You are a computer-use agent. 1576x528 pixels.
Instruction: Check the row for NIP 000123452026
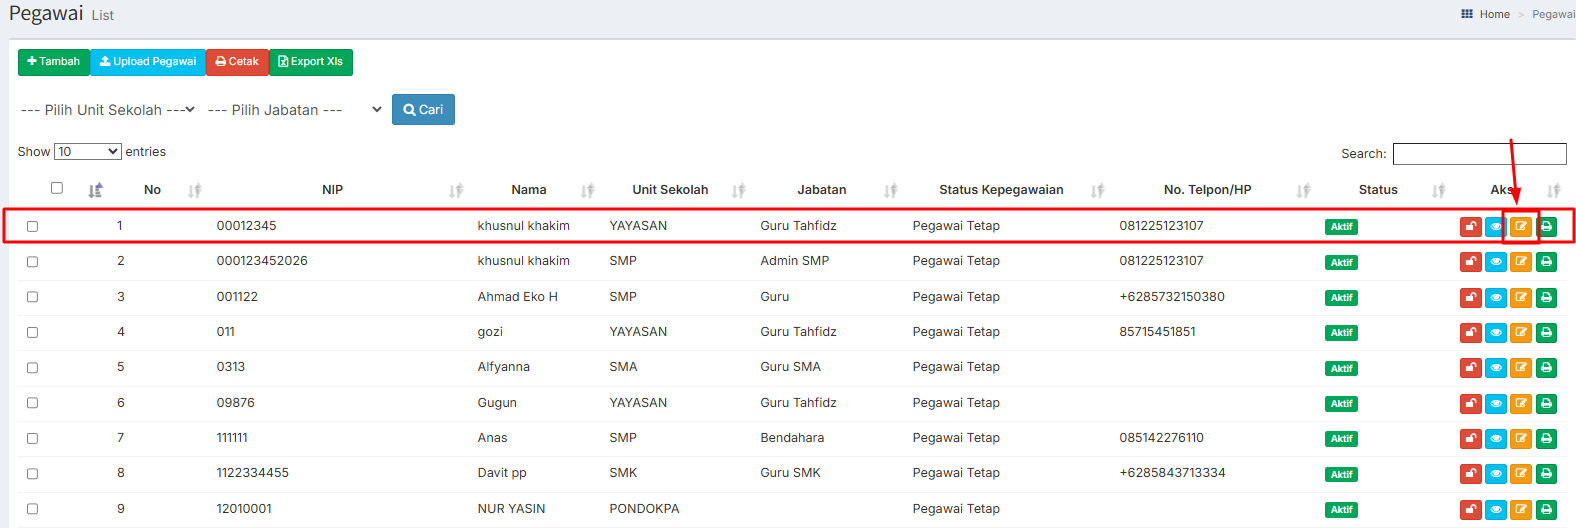pyautogui.click(x=32, y=261)
